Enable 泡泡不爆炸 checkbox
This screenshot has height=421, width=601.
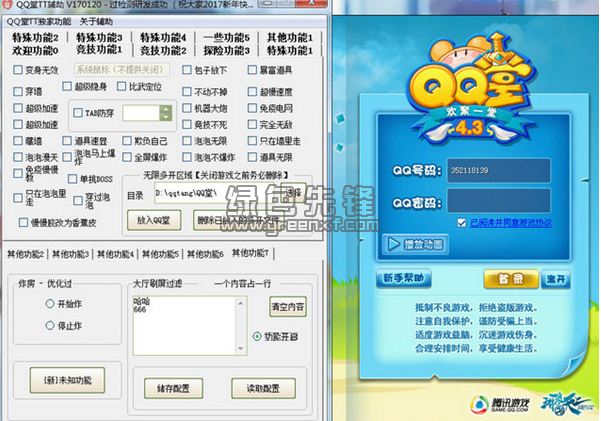[187, 157]
